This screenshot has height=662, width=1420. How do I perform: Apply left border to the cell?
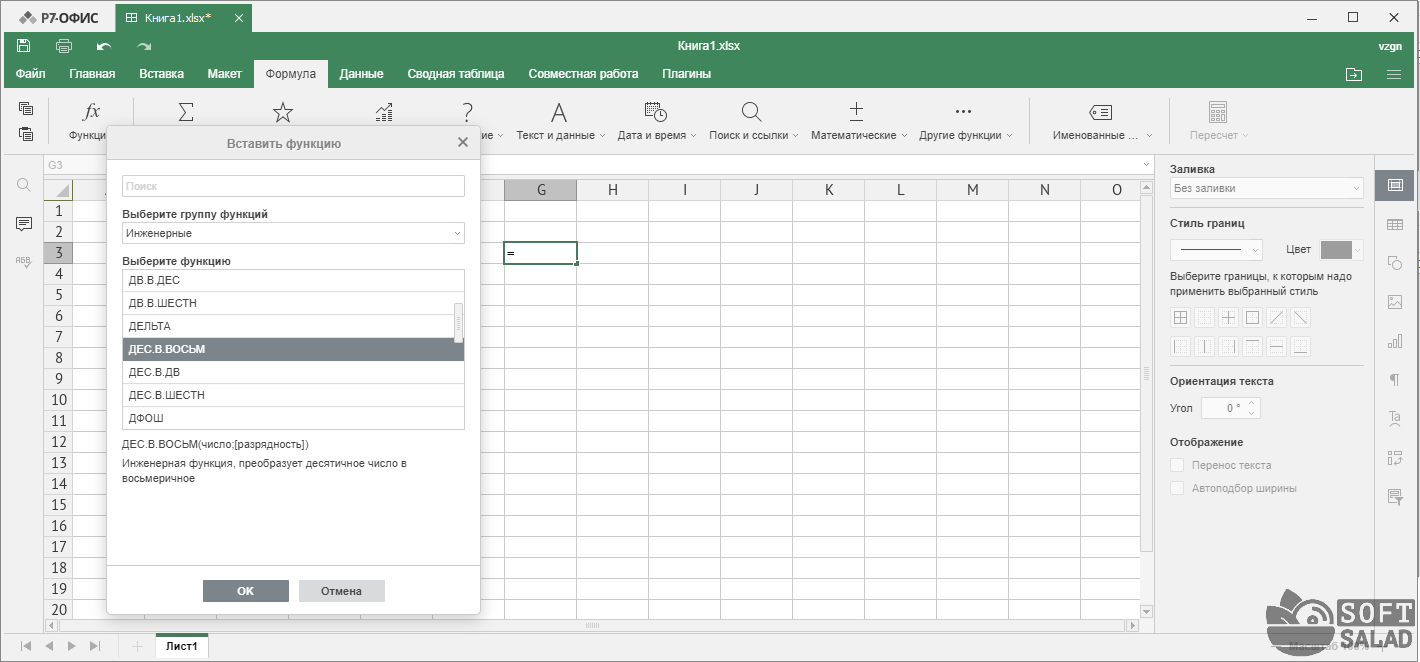[x=1181, y=347]
